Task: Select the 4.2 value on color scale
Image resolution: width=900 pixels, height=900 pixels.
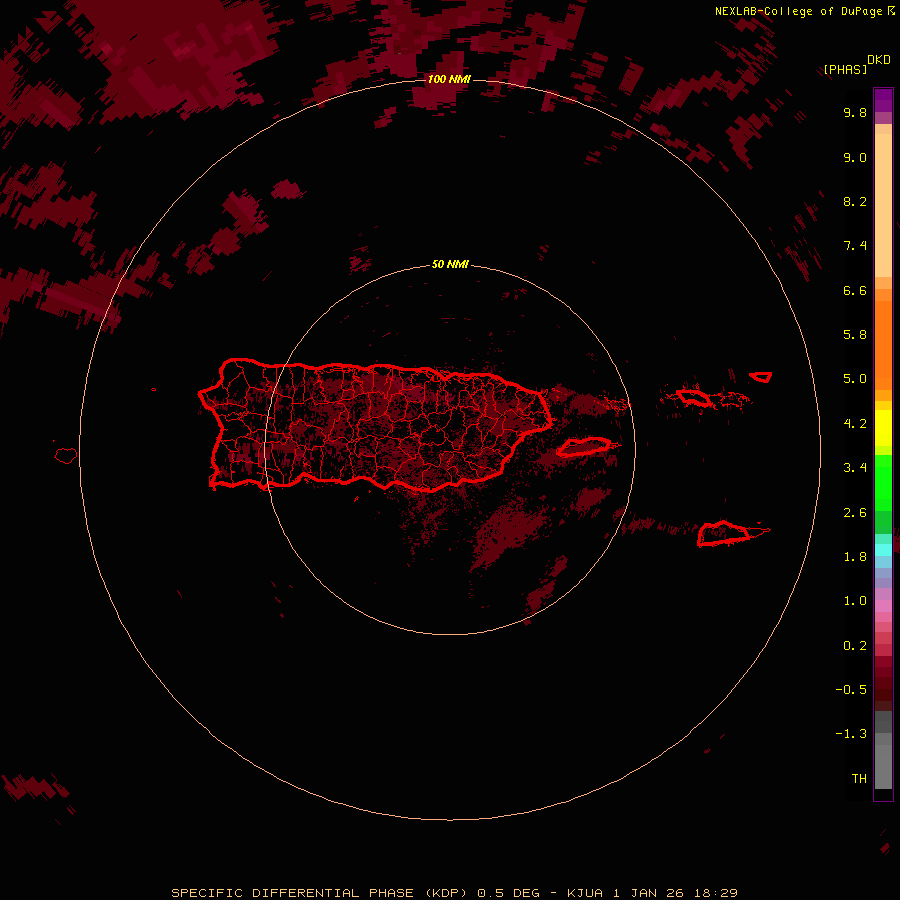Action: point(855,424)
